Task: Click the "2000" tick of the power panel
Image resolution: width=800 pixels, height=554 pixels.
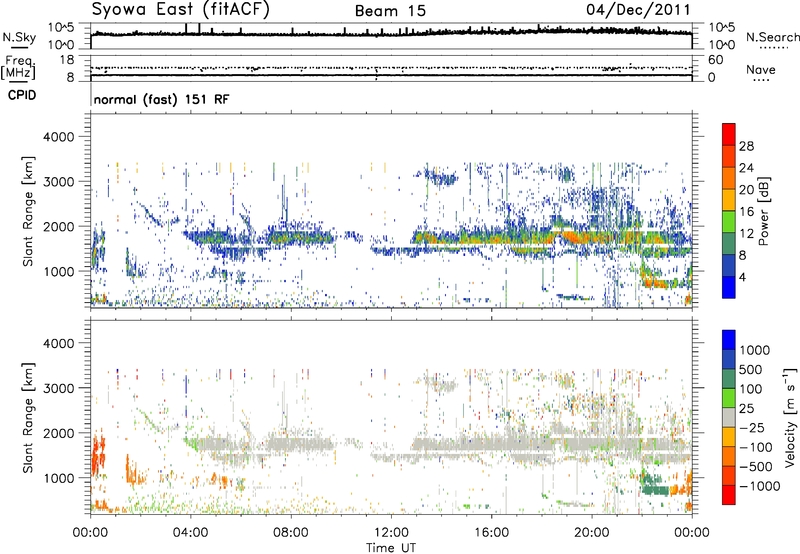Action: pos(58,226)
